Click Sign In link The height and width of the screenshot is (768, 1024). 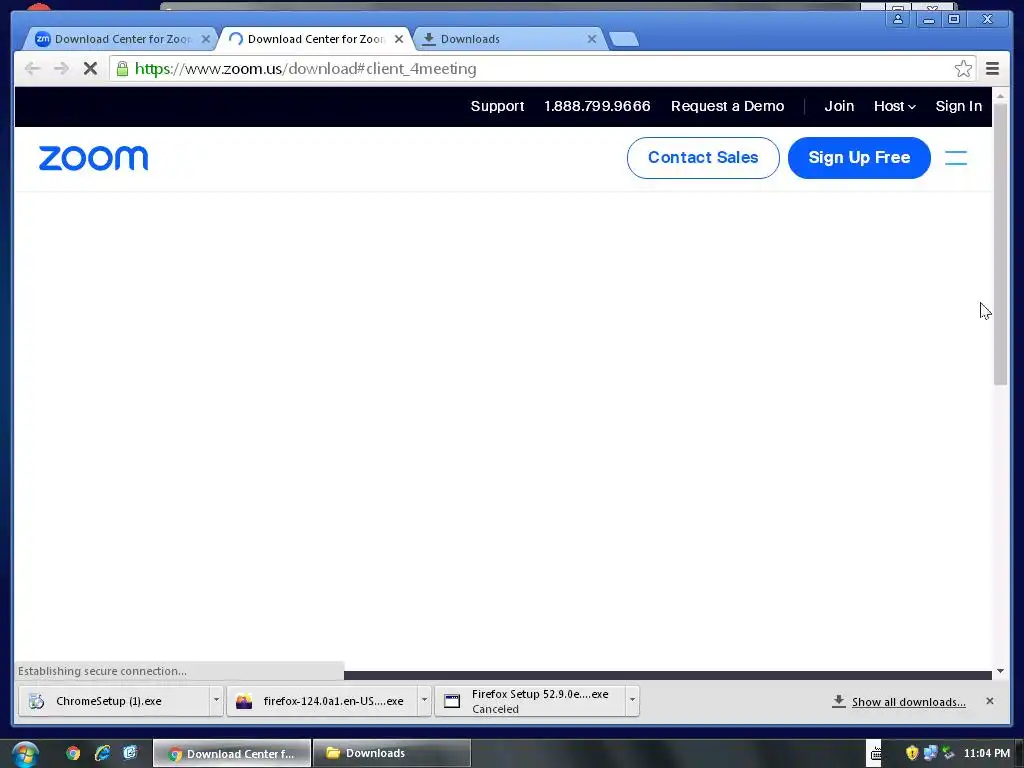point(958,106)
